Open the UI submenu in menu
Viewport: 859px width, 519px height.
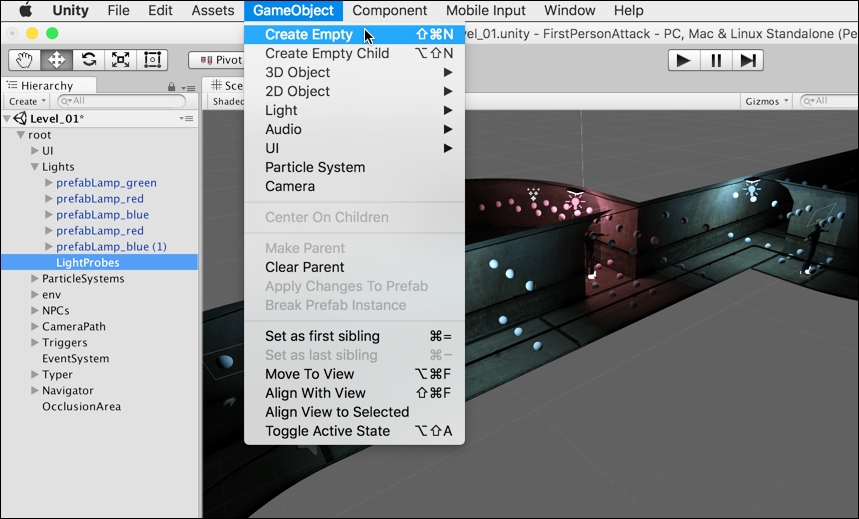coord(354,148)
